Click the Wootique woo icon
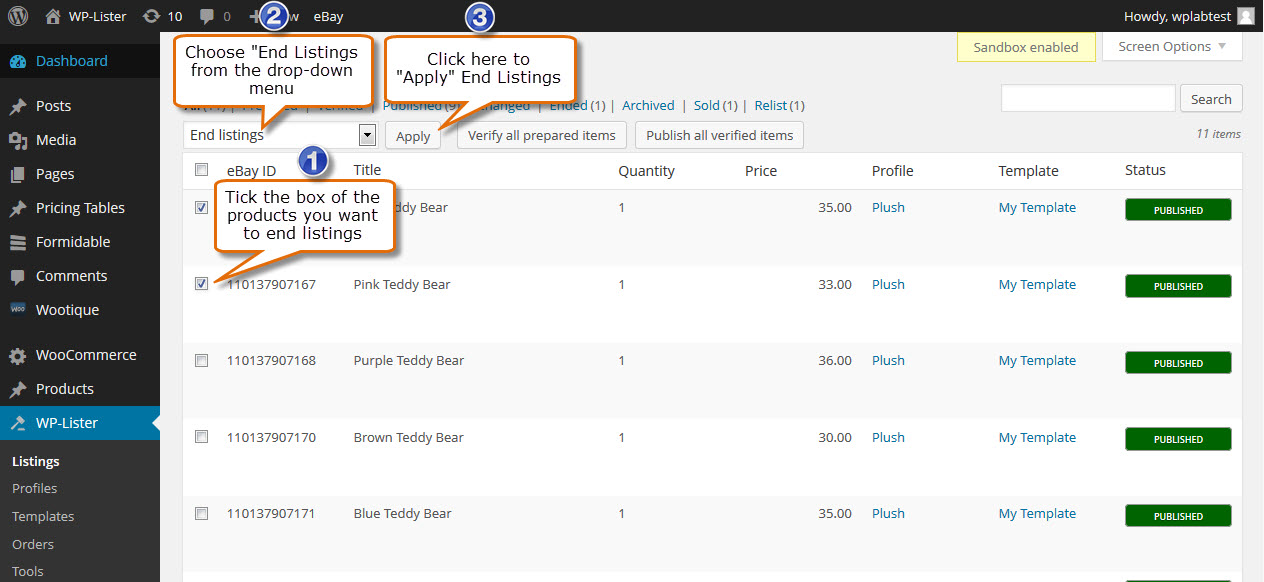 pyautogui.click(x=18, y=310)
